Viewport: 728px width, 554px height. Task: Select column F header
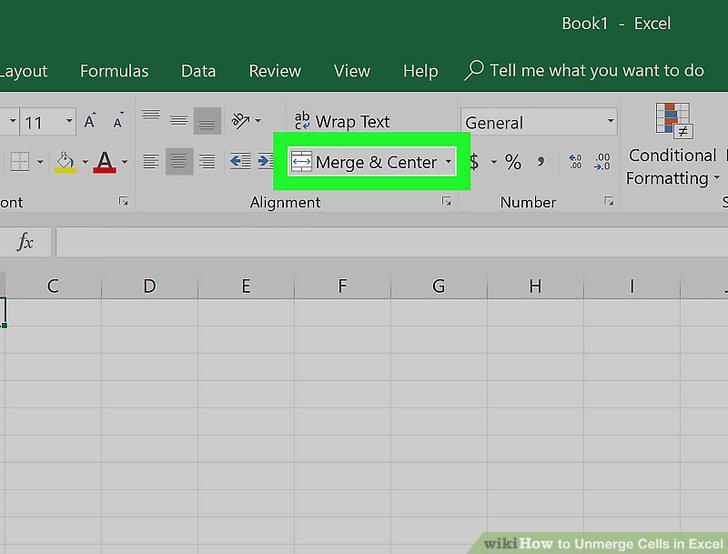point(343,286)
